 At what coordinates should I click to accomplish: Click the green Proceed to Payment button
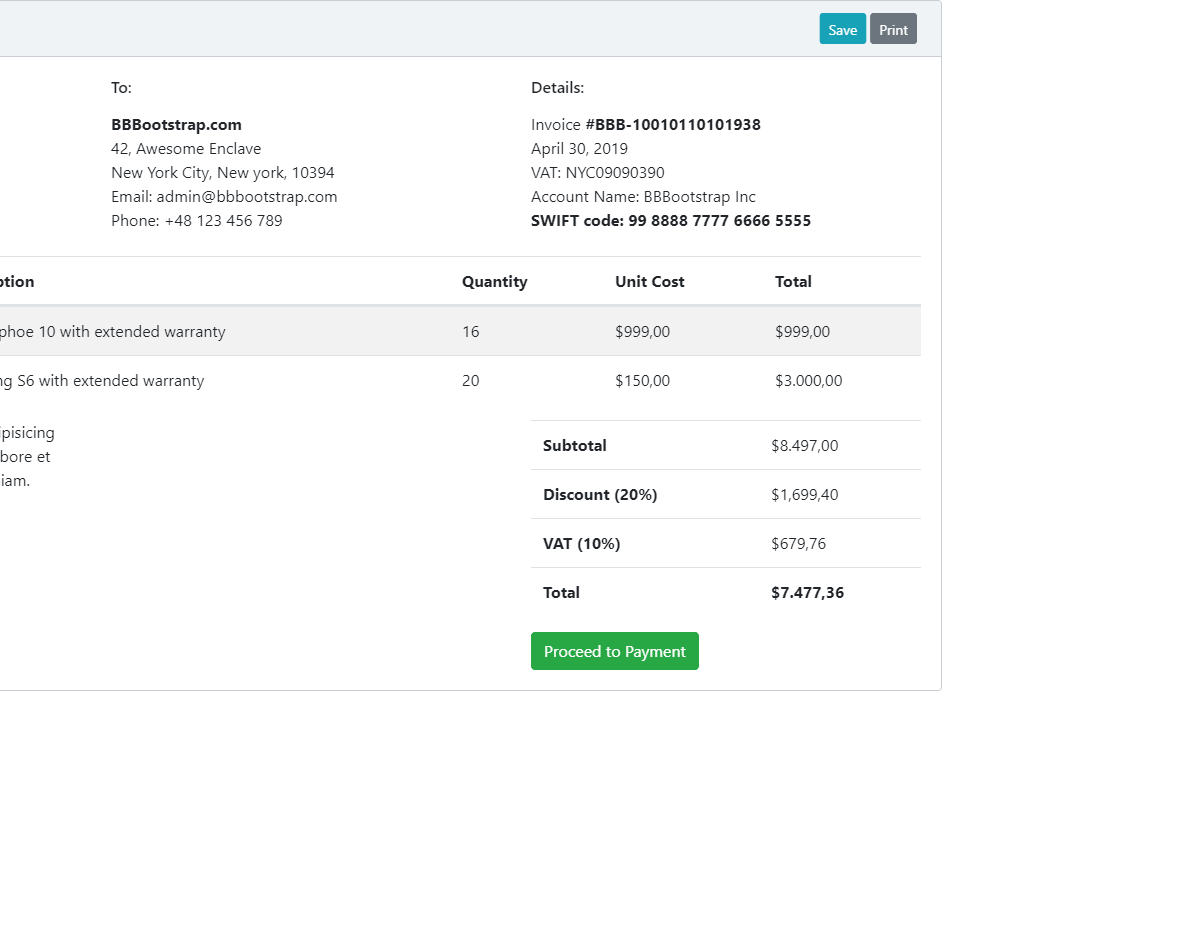(x=615, y=651)
